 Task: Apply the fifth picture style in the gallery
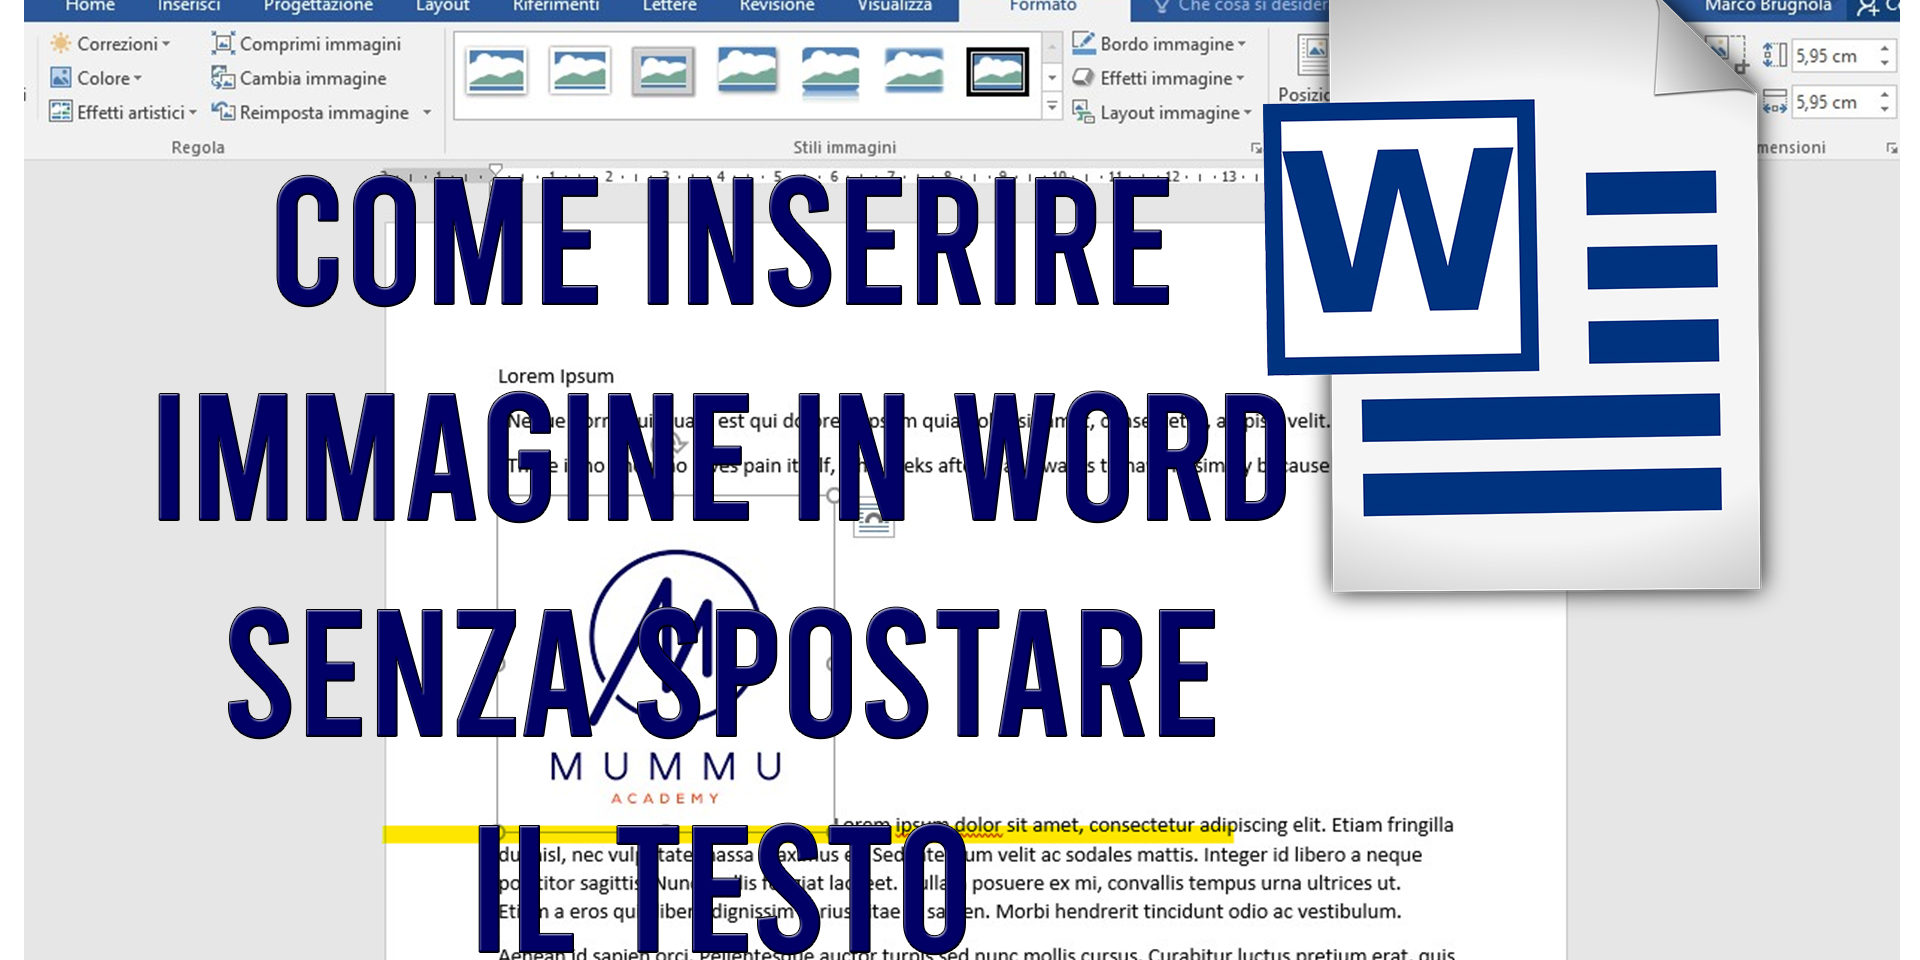(830, 72)
